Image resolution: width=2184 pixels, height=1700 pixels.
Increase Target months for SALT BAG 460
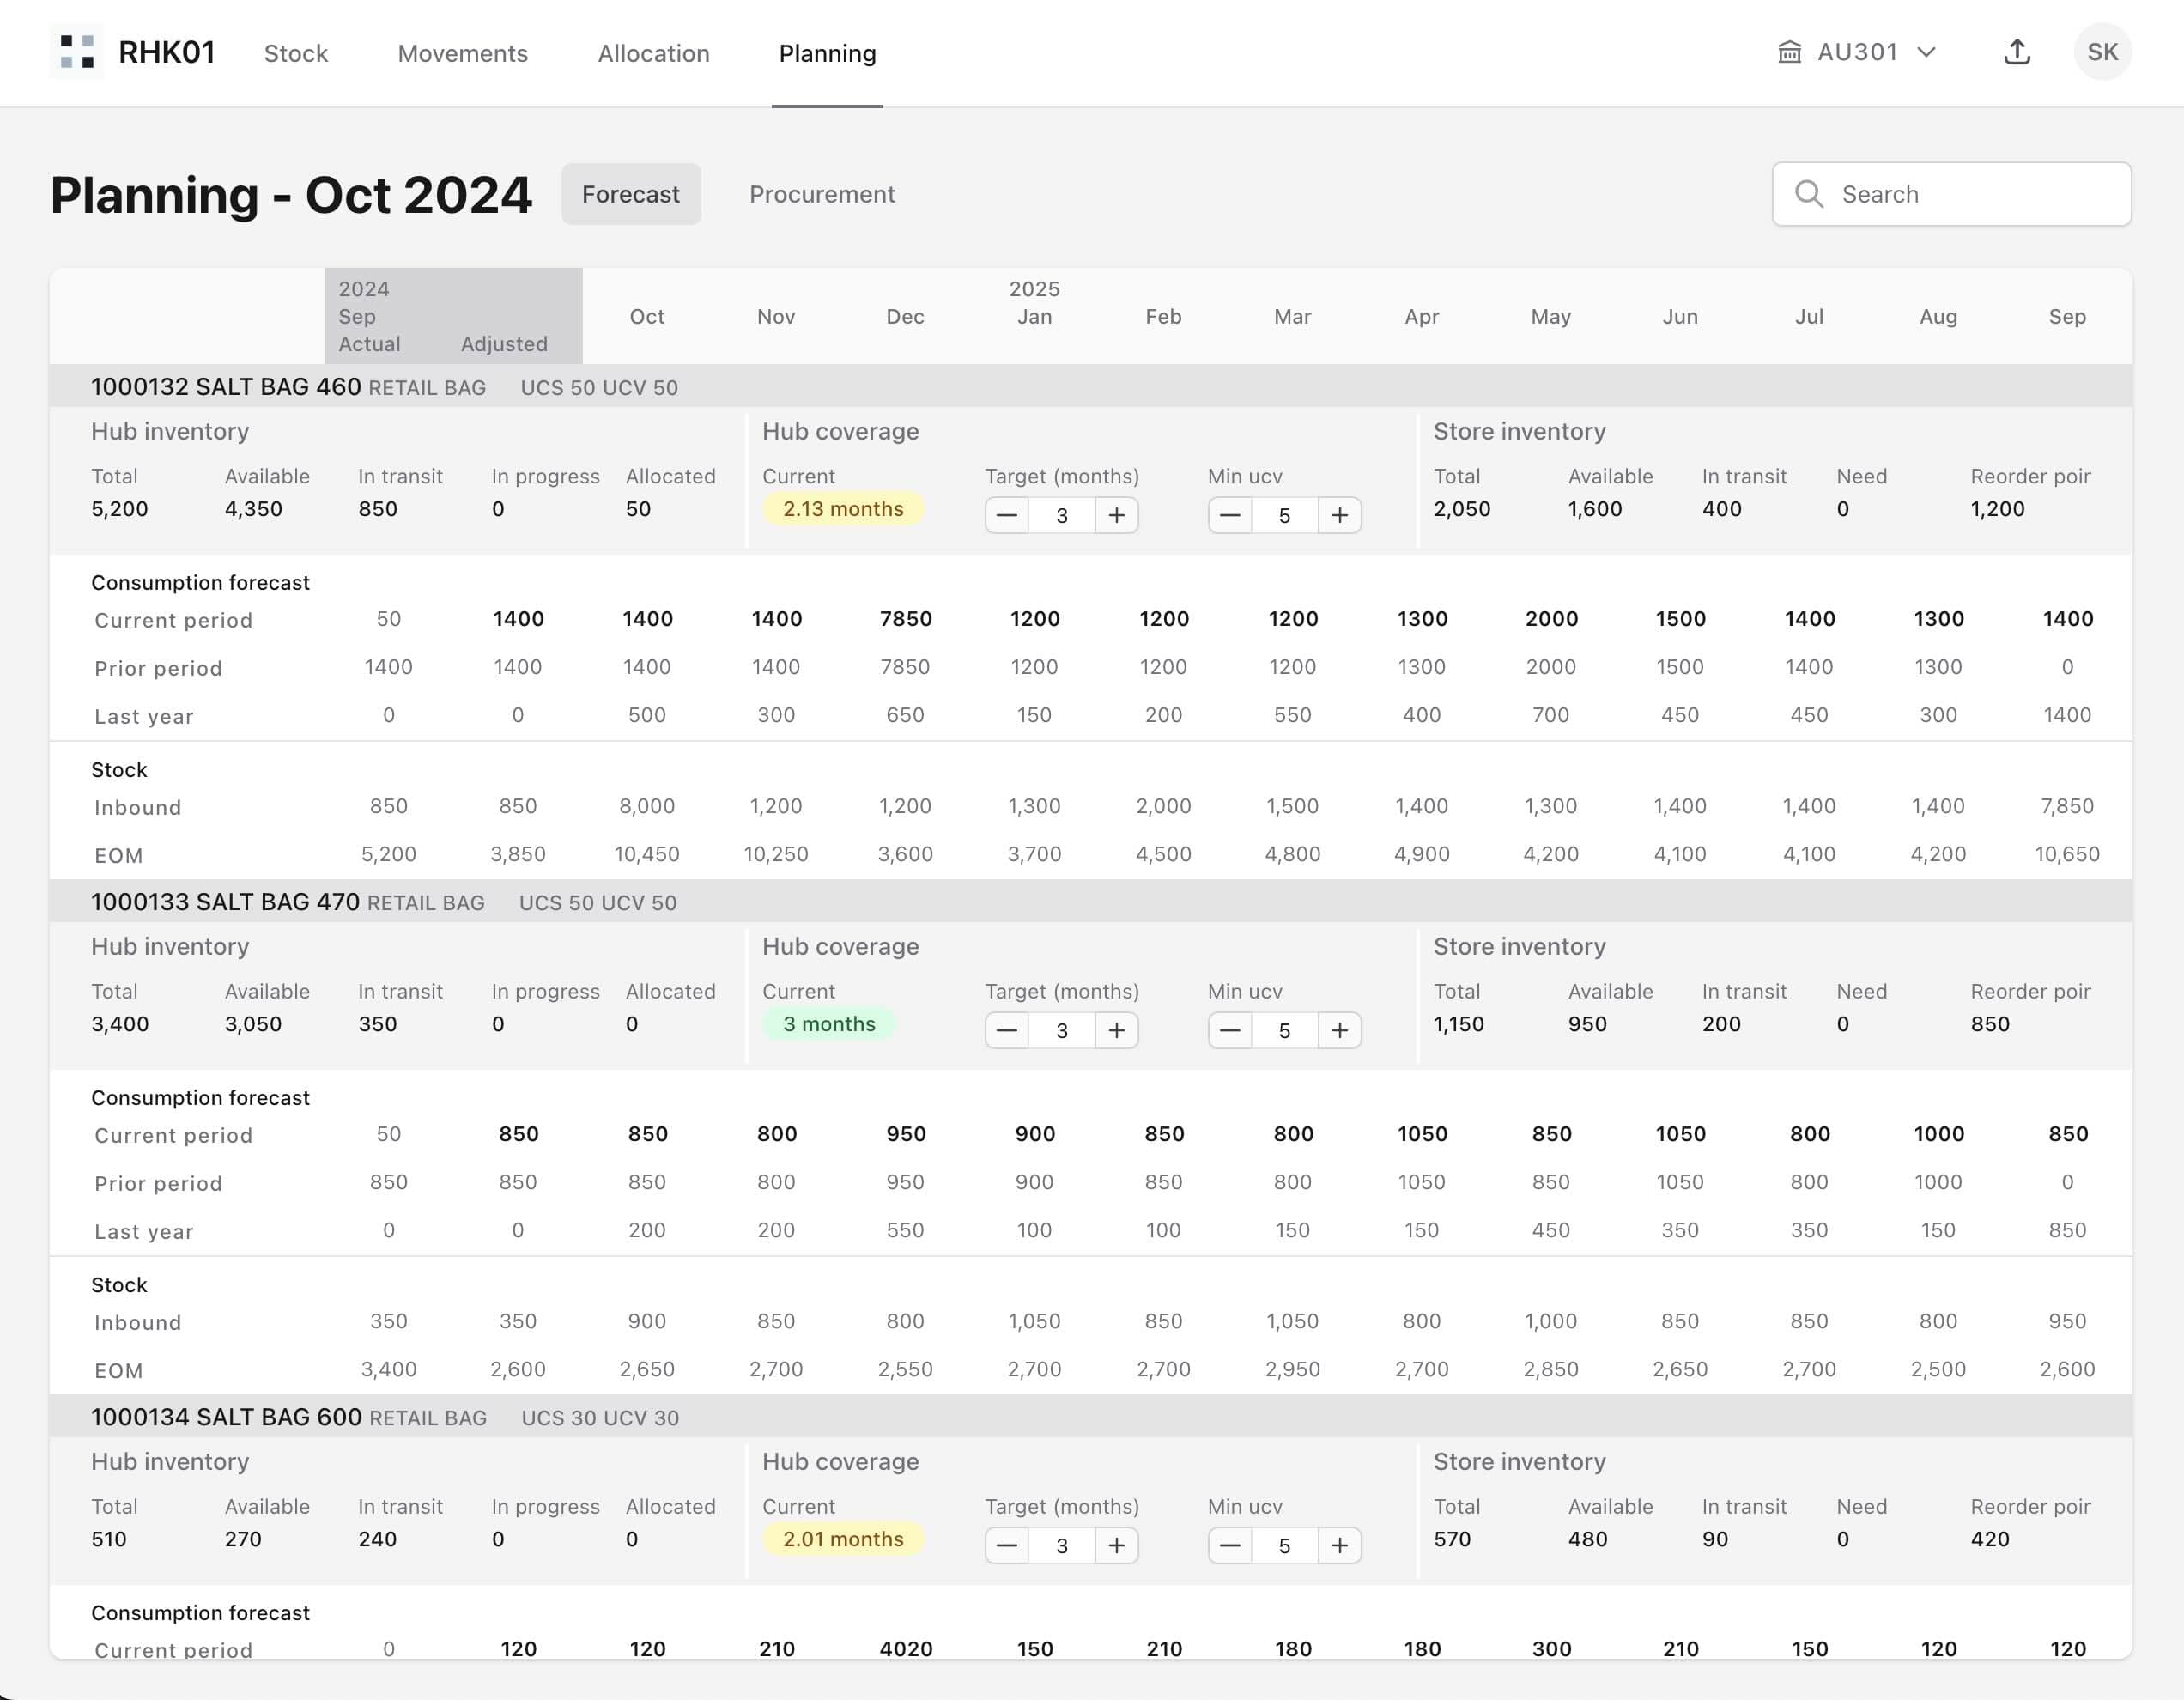tap(1116, 515)
